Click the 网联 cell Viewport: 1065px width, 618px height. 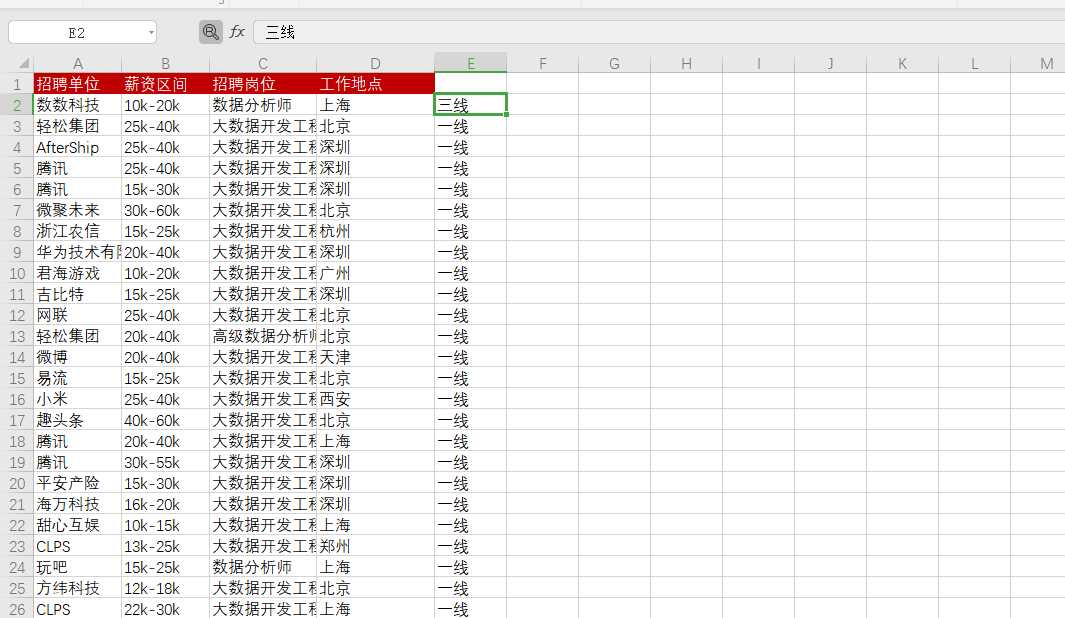tap(78, 315)
